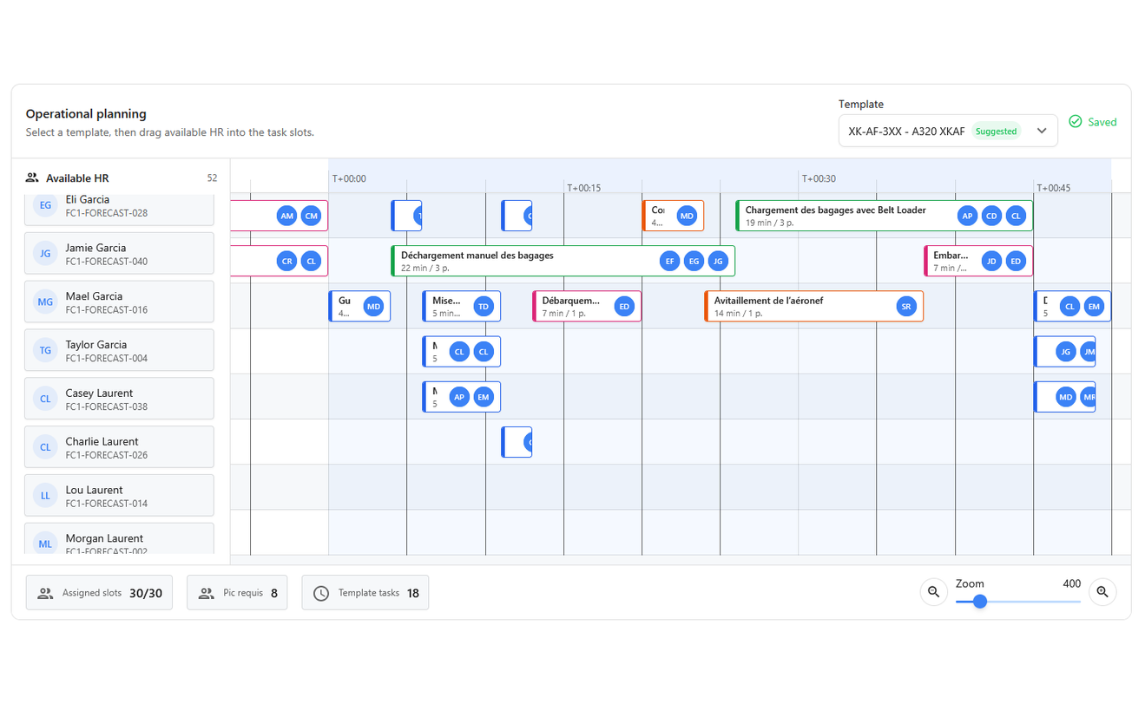Click the Pic requis value 8
The image size is (1145, 705).
pos(274,593)
